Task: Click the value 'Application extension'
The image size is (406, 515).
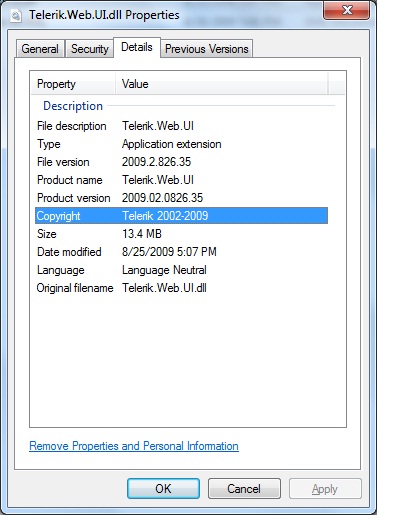Action: coord(172,144)
